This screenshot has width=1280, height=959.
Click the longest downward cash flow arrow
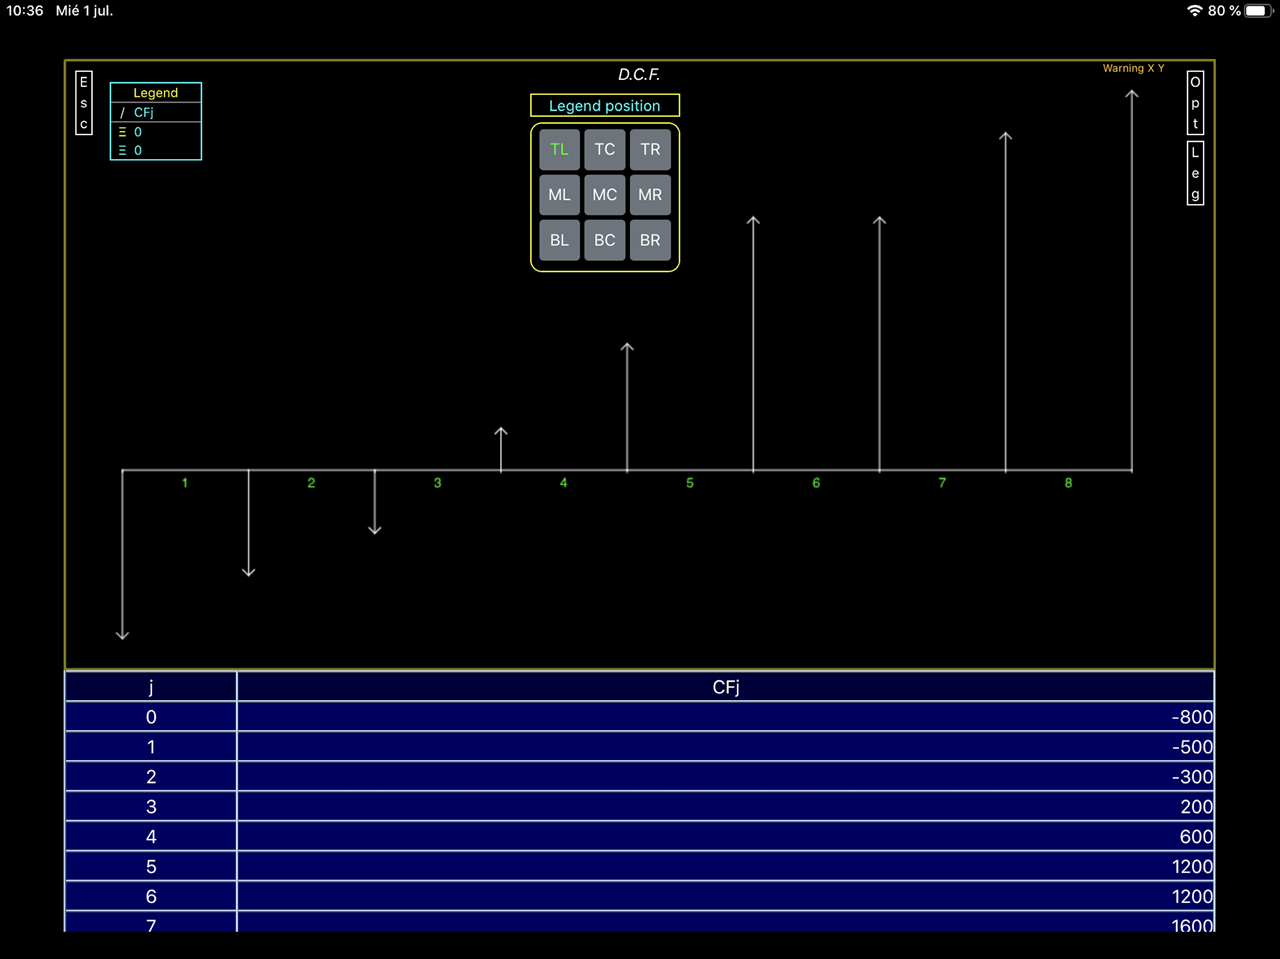(122, 555)
